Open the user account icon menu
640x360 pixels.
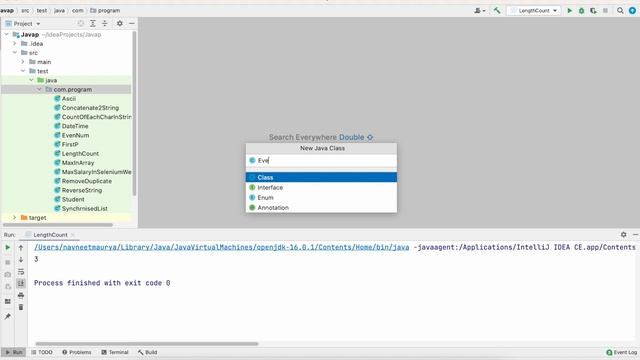[480, 11]
